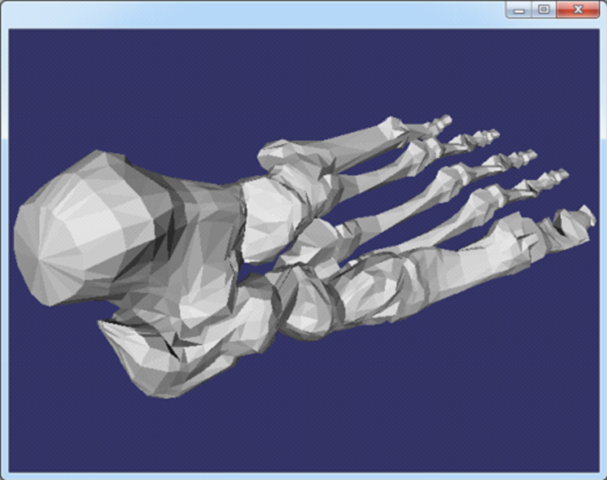Minimize the 3D viewer window
This screenshot has width=607, height=480.
[x=518, y=9]
